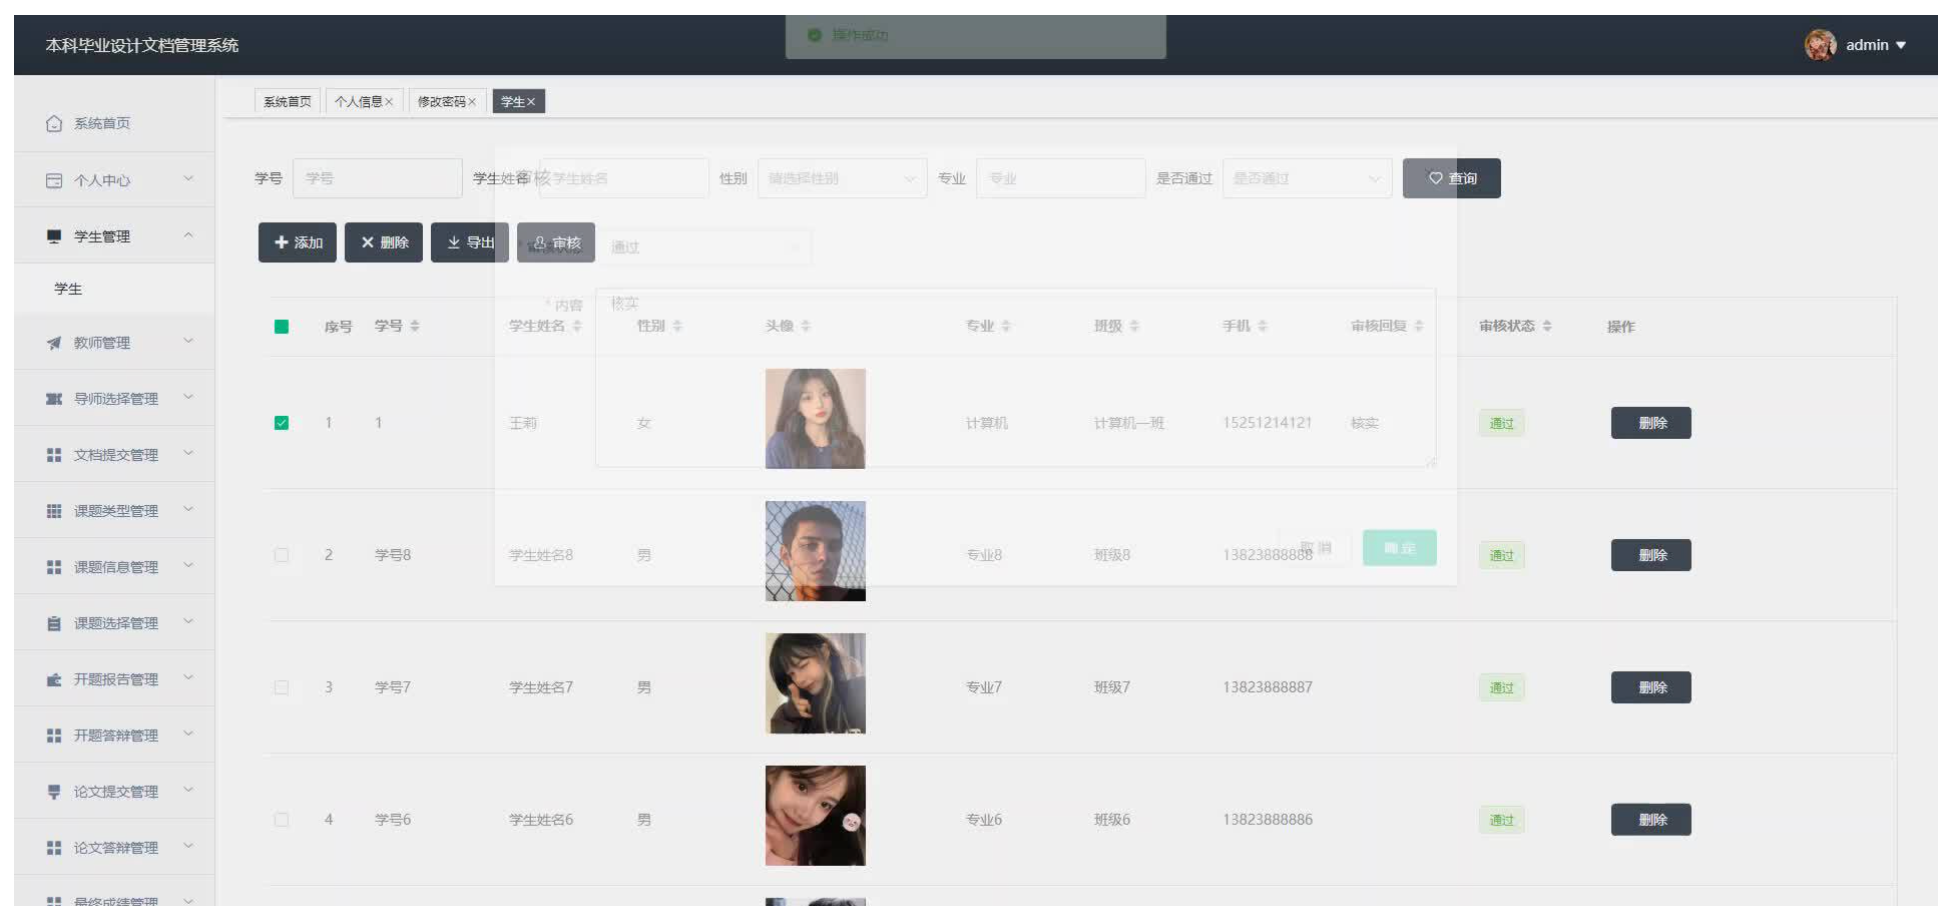Sort by 班级 column arrows

point(1134,326)
